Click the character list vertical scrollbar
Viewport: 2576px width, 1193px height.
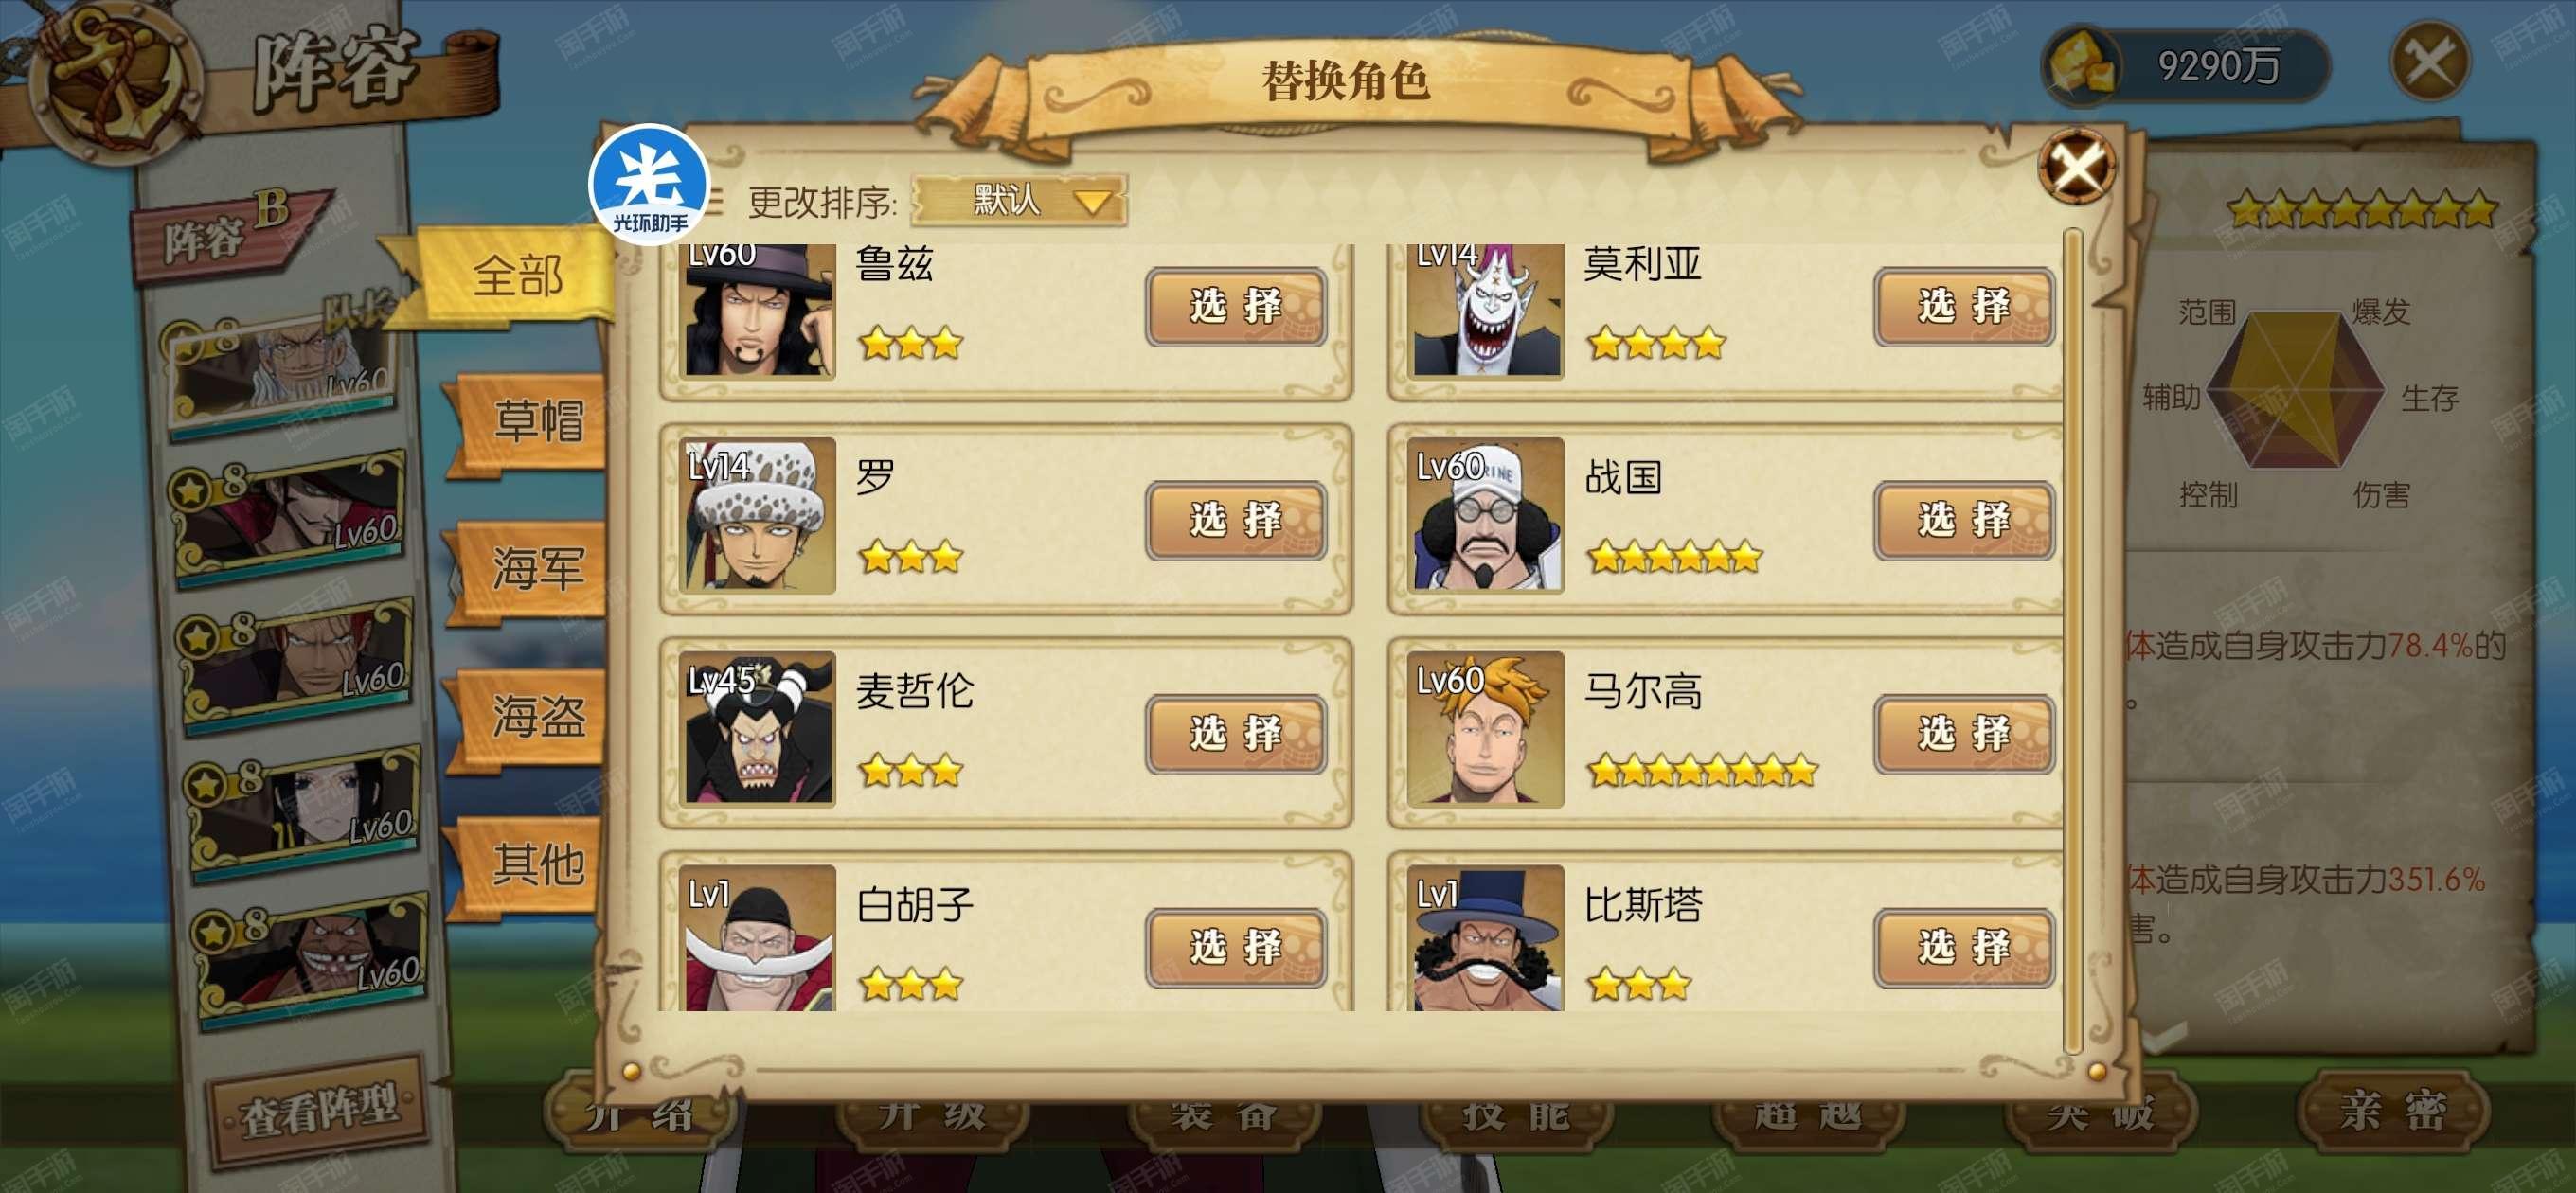2073,640
